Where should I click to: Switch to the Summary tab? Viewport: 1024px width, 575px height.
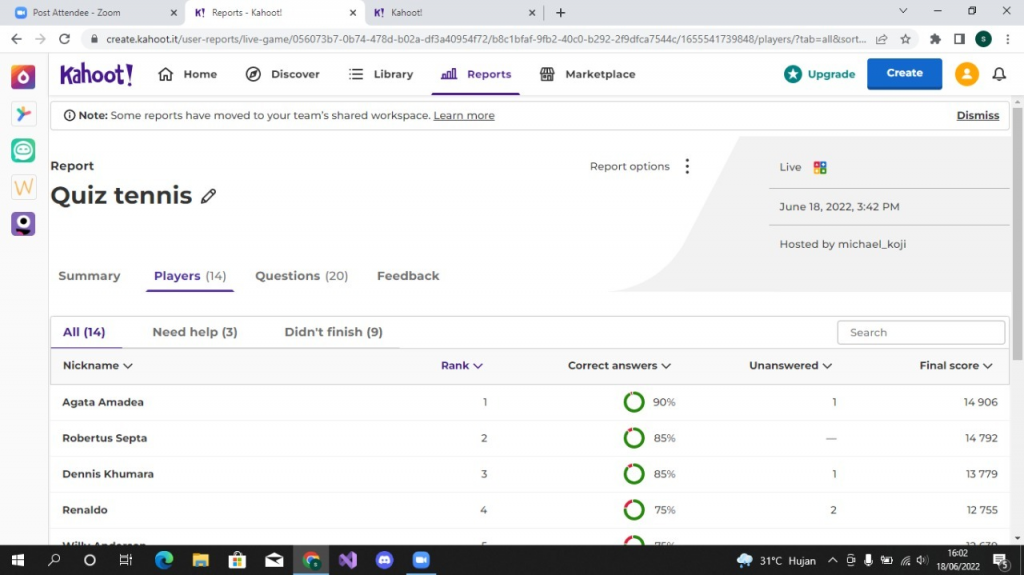click(x=89, y=276)
